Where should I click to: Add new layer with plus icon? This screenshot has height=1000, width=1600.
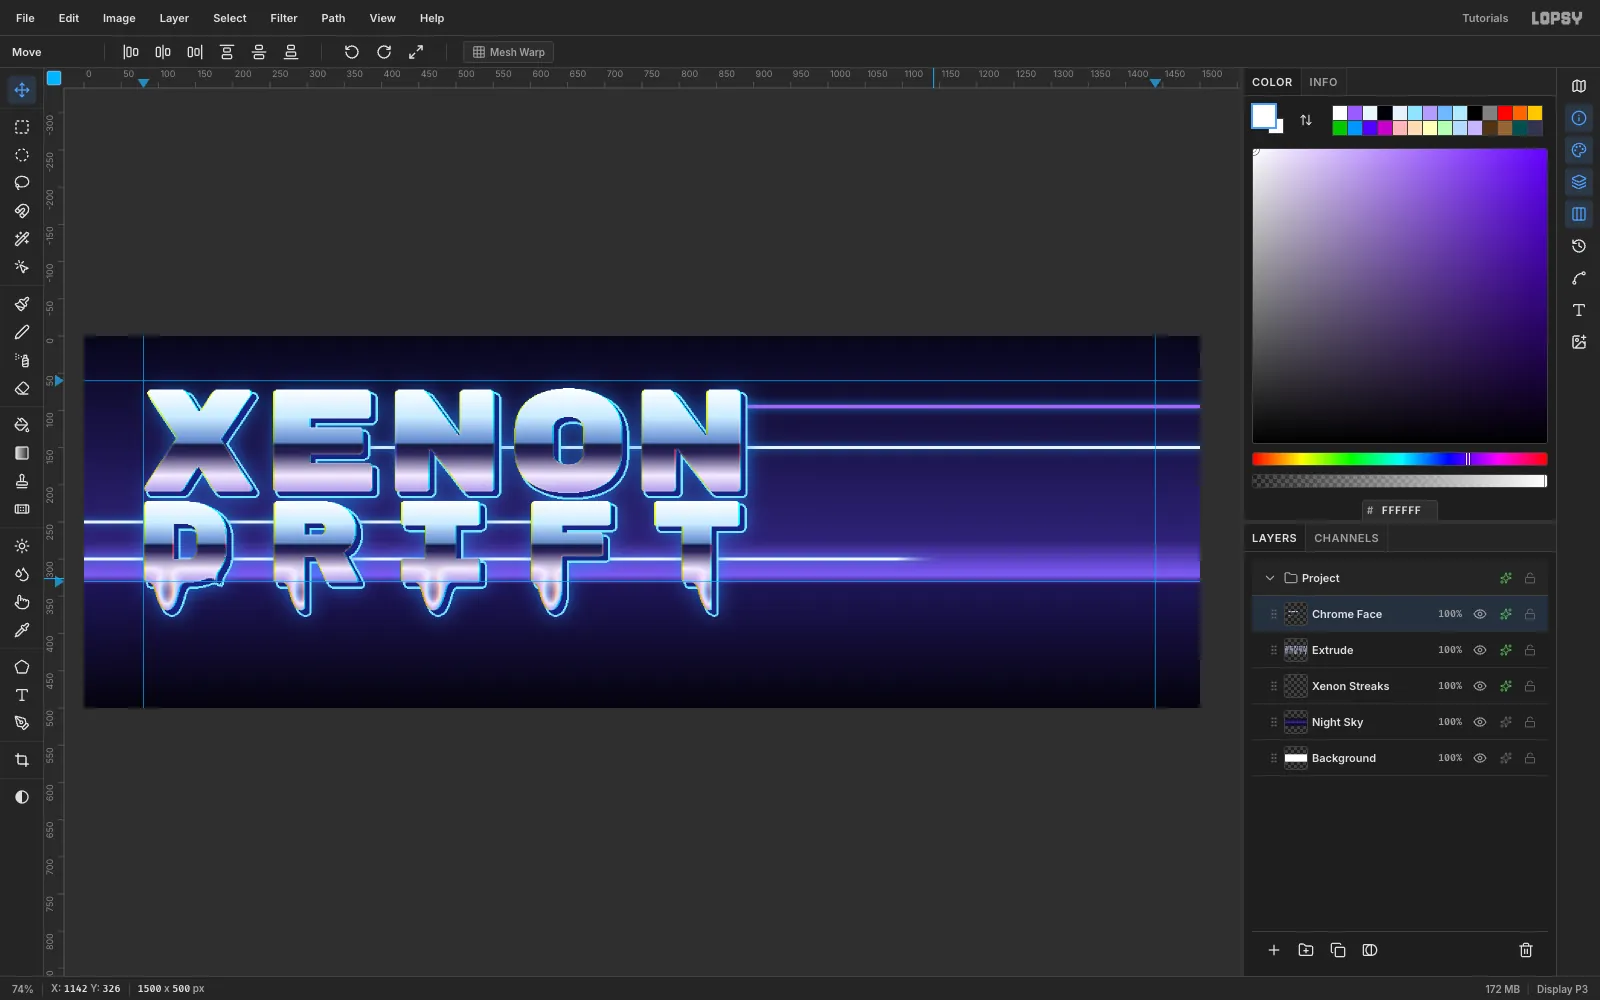click(1274, 950)
